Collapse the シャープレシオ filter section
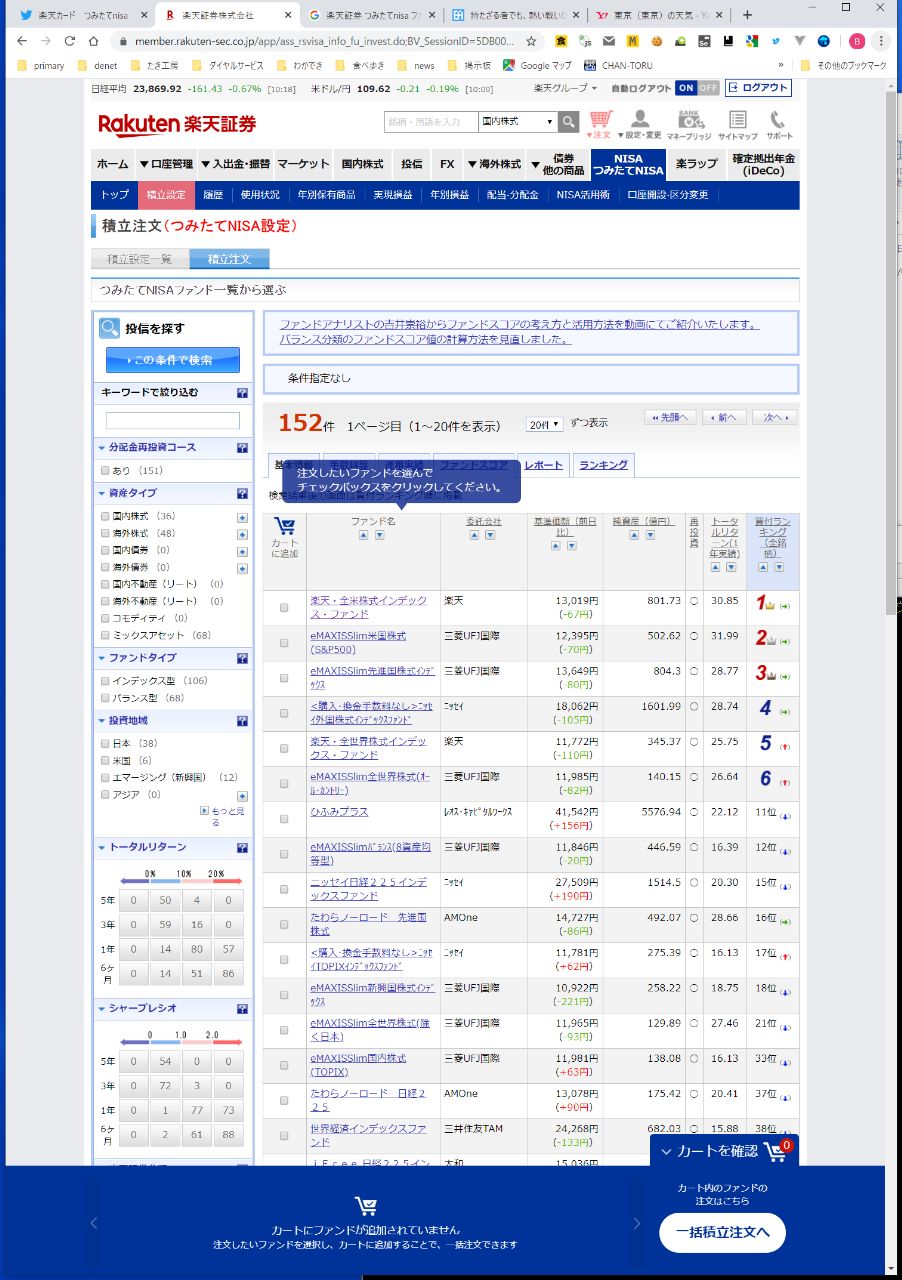Image resolution: width=902 pixels, height=1280 pixels. pos(101,1009)
